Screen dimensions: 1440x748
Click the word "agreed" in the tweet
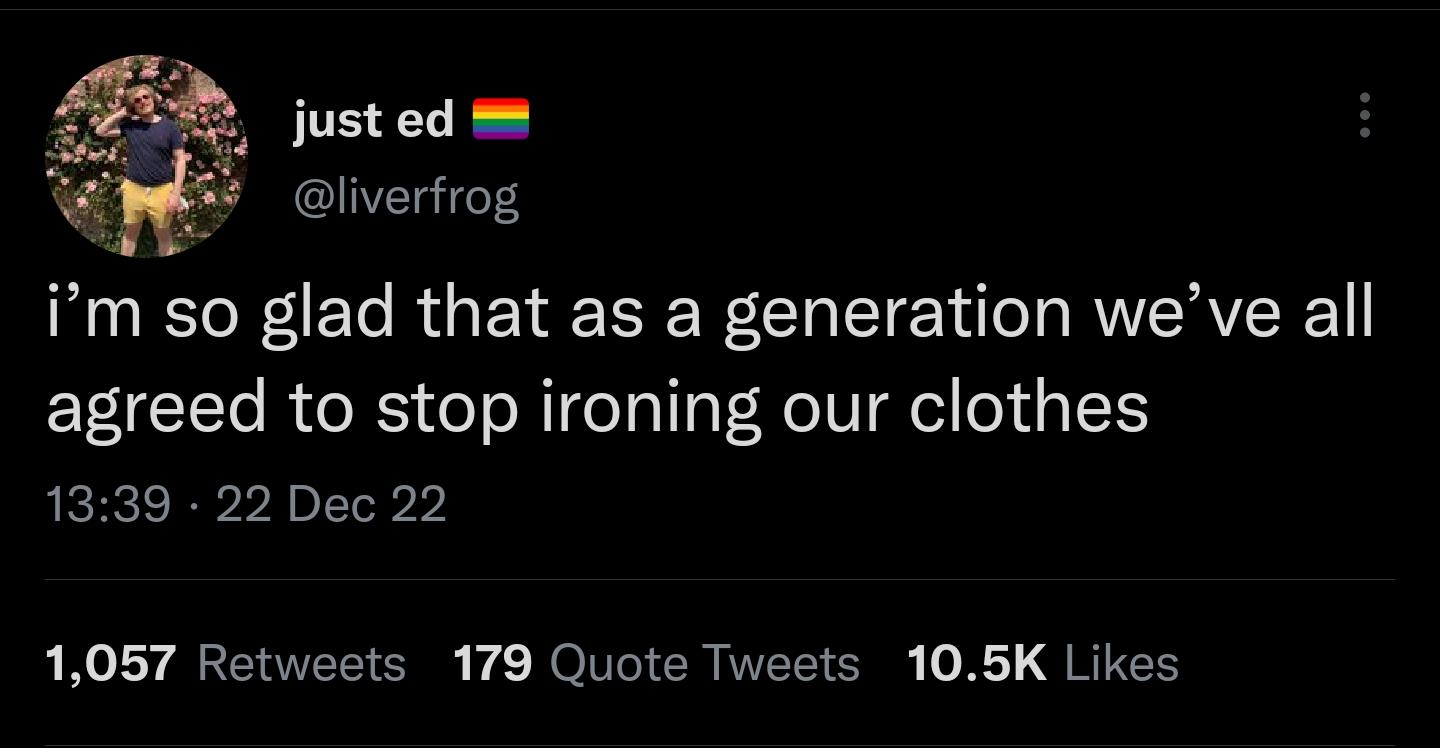[156, 408]
